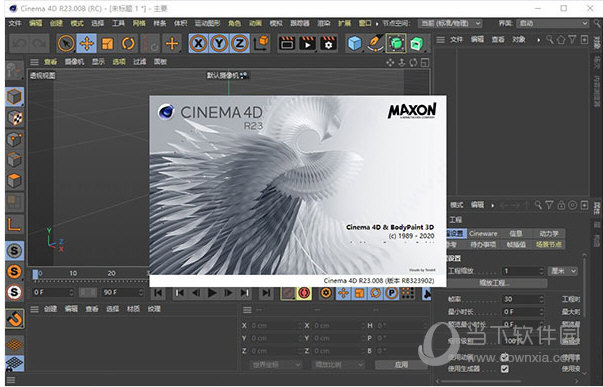Select the Move tool in toolbar

coord(87,43)
